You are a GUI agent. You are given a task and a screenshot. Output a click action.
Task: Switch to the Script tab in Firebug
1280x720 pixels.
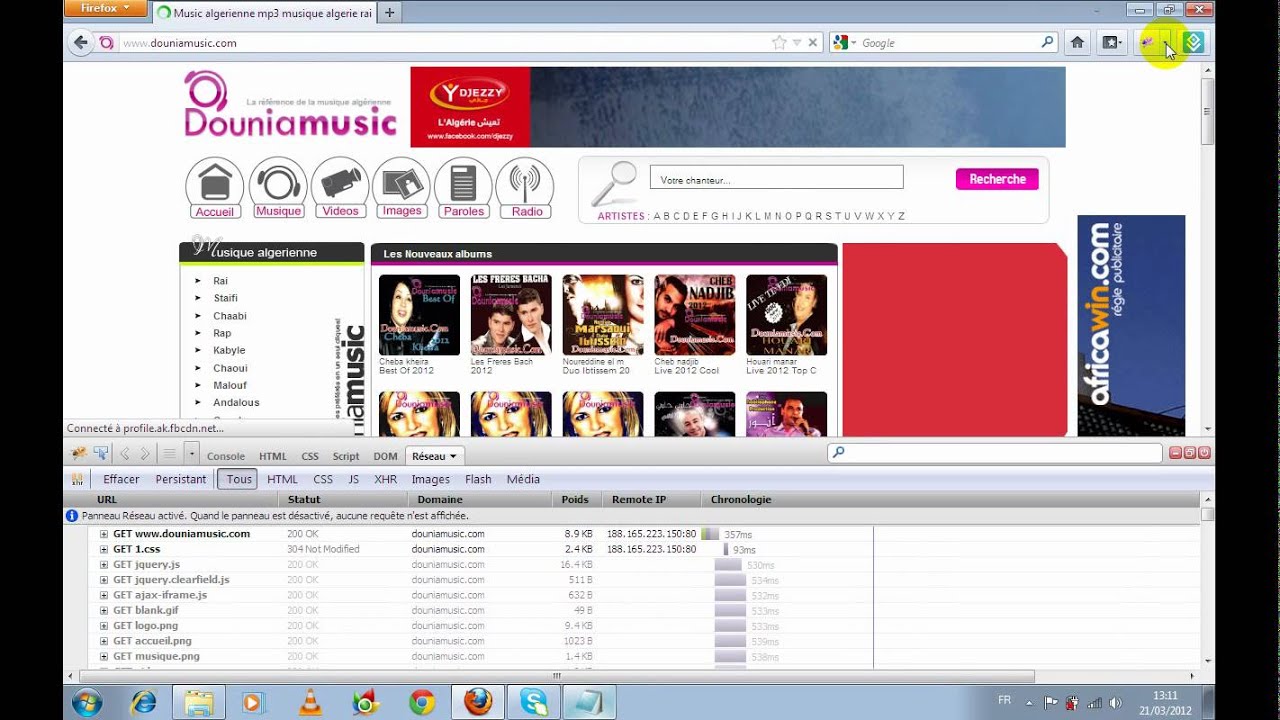coord(346,456)
